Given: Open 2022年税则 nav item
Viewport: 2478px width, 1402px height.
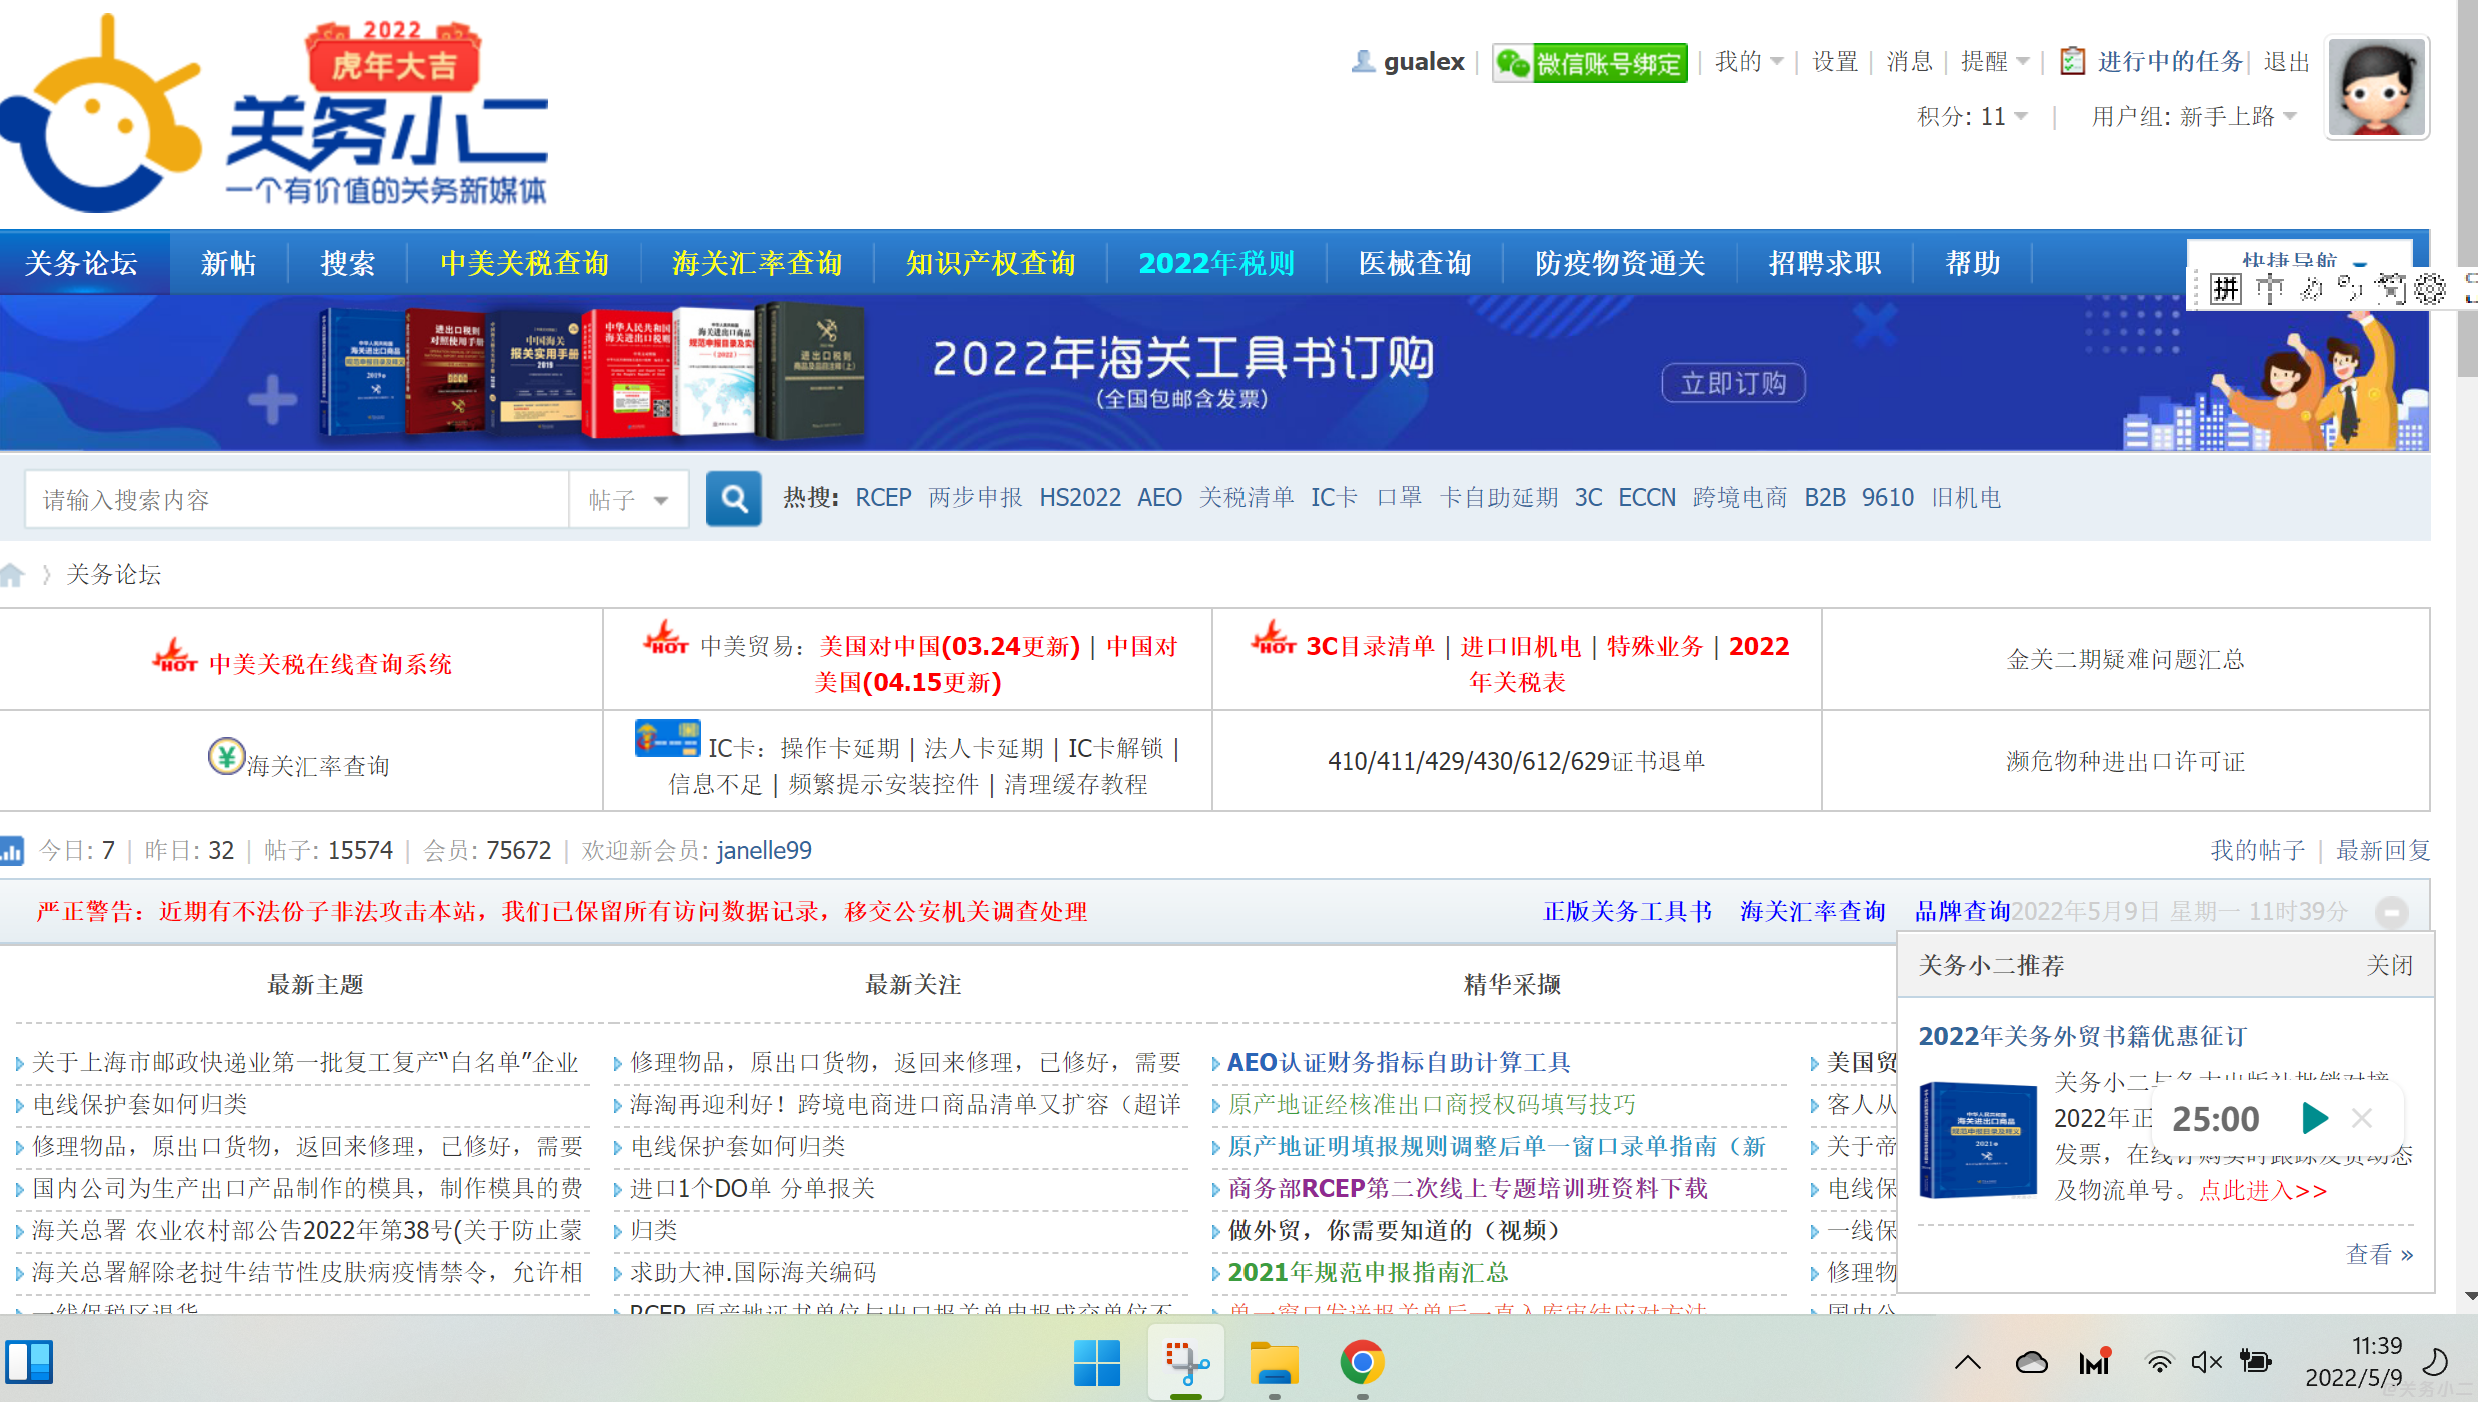Looking at the screenshot, I should click(x=1216, y=263).
